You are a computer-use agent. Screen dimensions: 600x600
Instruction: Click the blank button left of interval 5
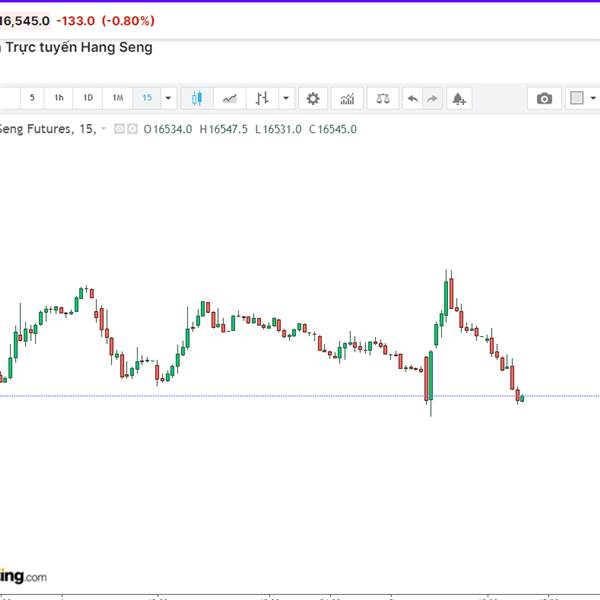tap(10, 98)
